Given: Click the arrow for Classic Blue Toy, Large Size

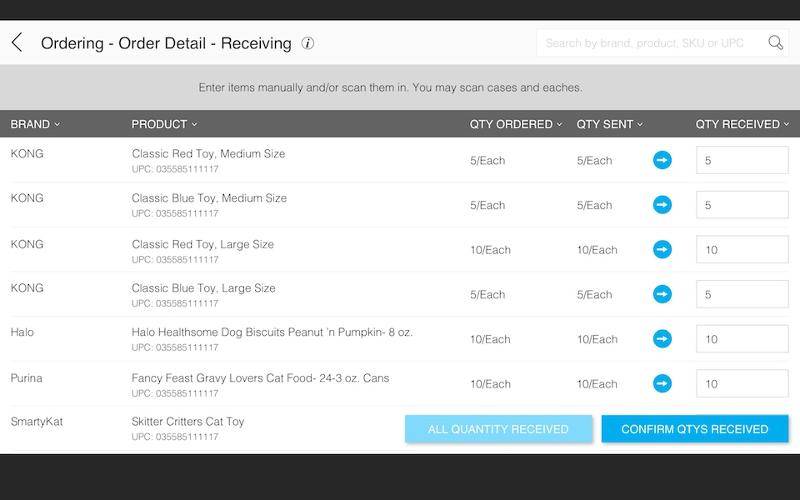Looking at the screenshot, I should (662, 294).
